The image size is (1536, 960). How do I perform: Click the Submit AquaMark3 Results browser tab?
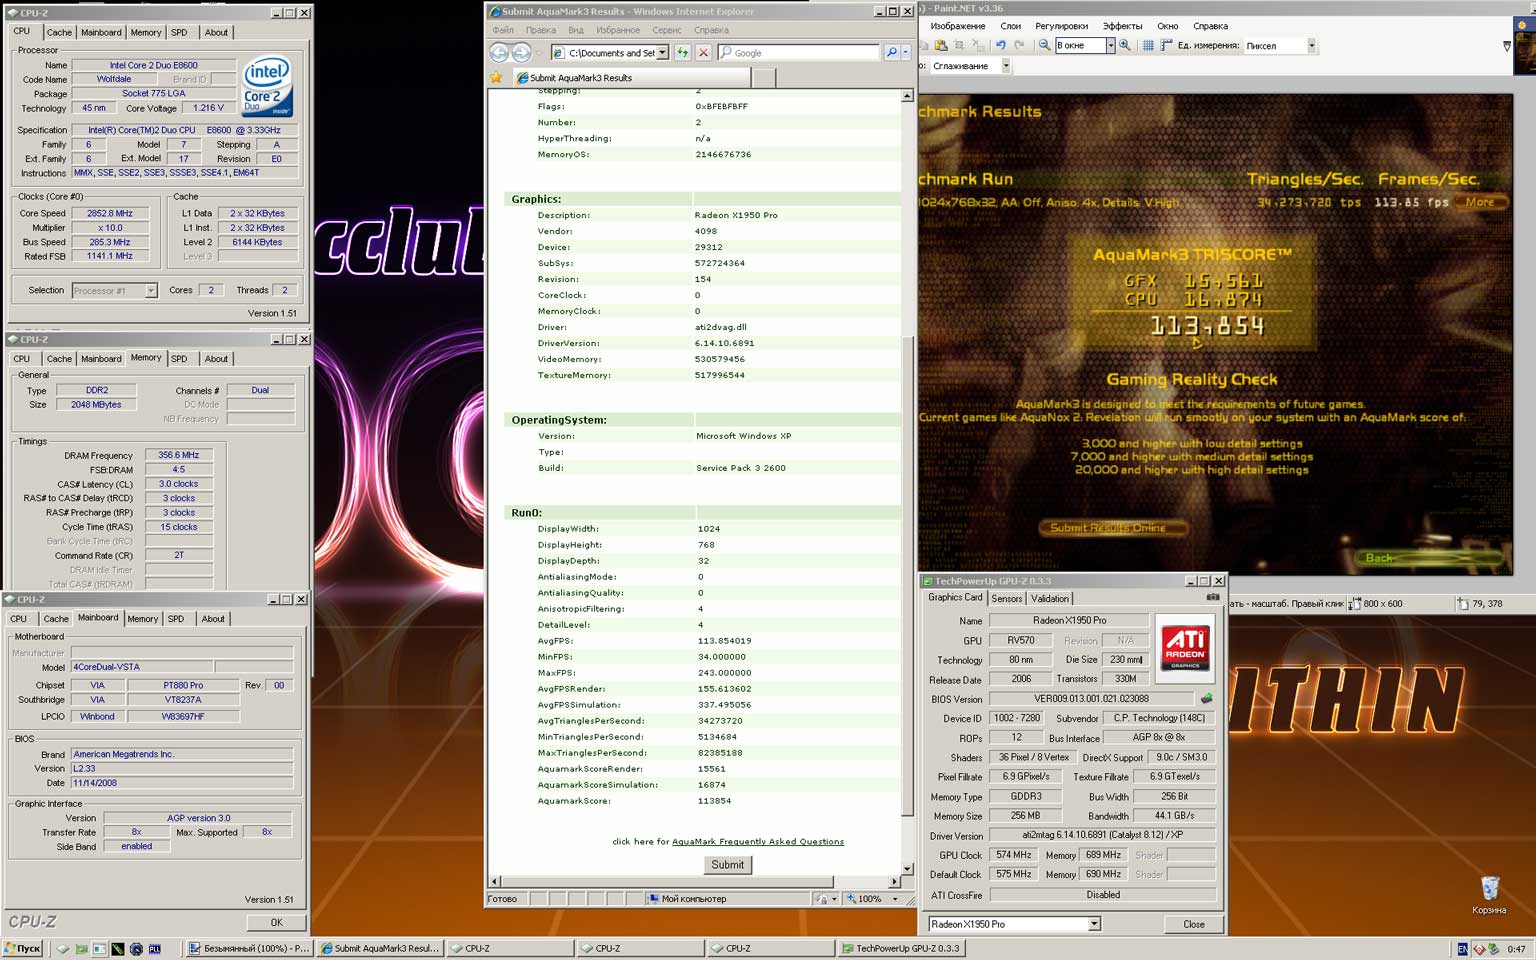click(631, 77)
